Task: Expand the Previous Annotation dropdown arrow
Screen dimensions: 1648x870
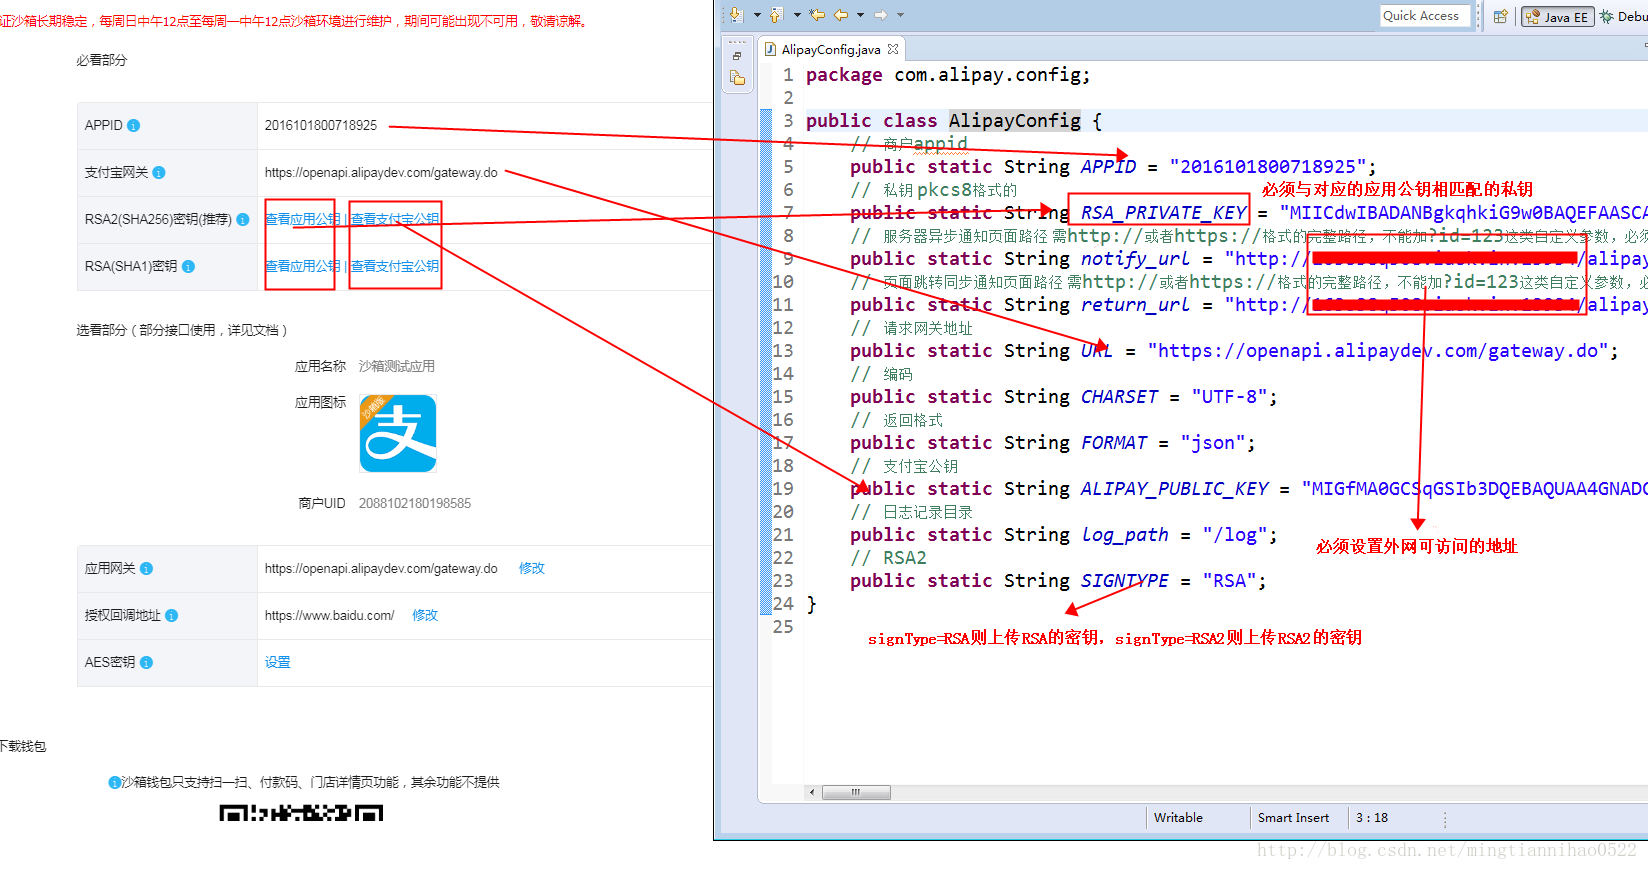Action: pyautogui.click(x=797, y=15)
